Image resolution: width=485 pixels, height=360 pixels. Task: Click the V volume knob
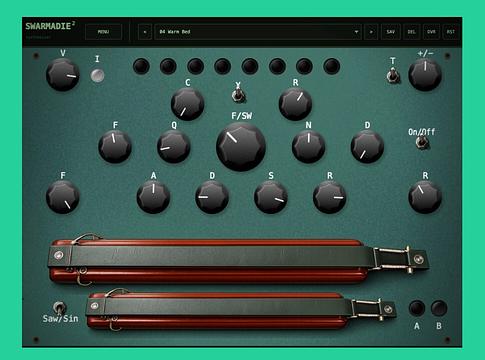63,75
